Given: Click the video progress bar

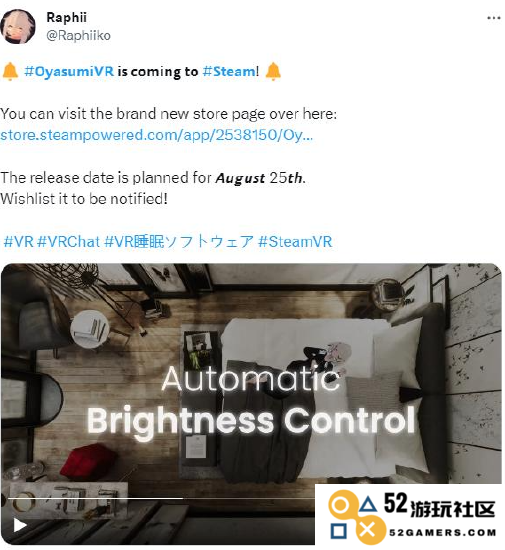Looking at the screenshot, I should [x=161, y=498].
